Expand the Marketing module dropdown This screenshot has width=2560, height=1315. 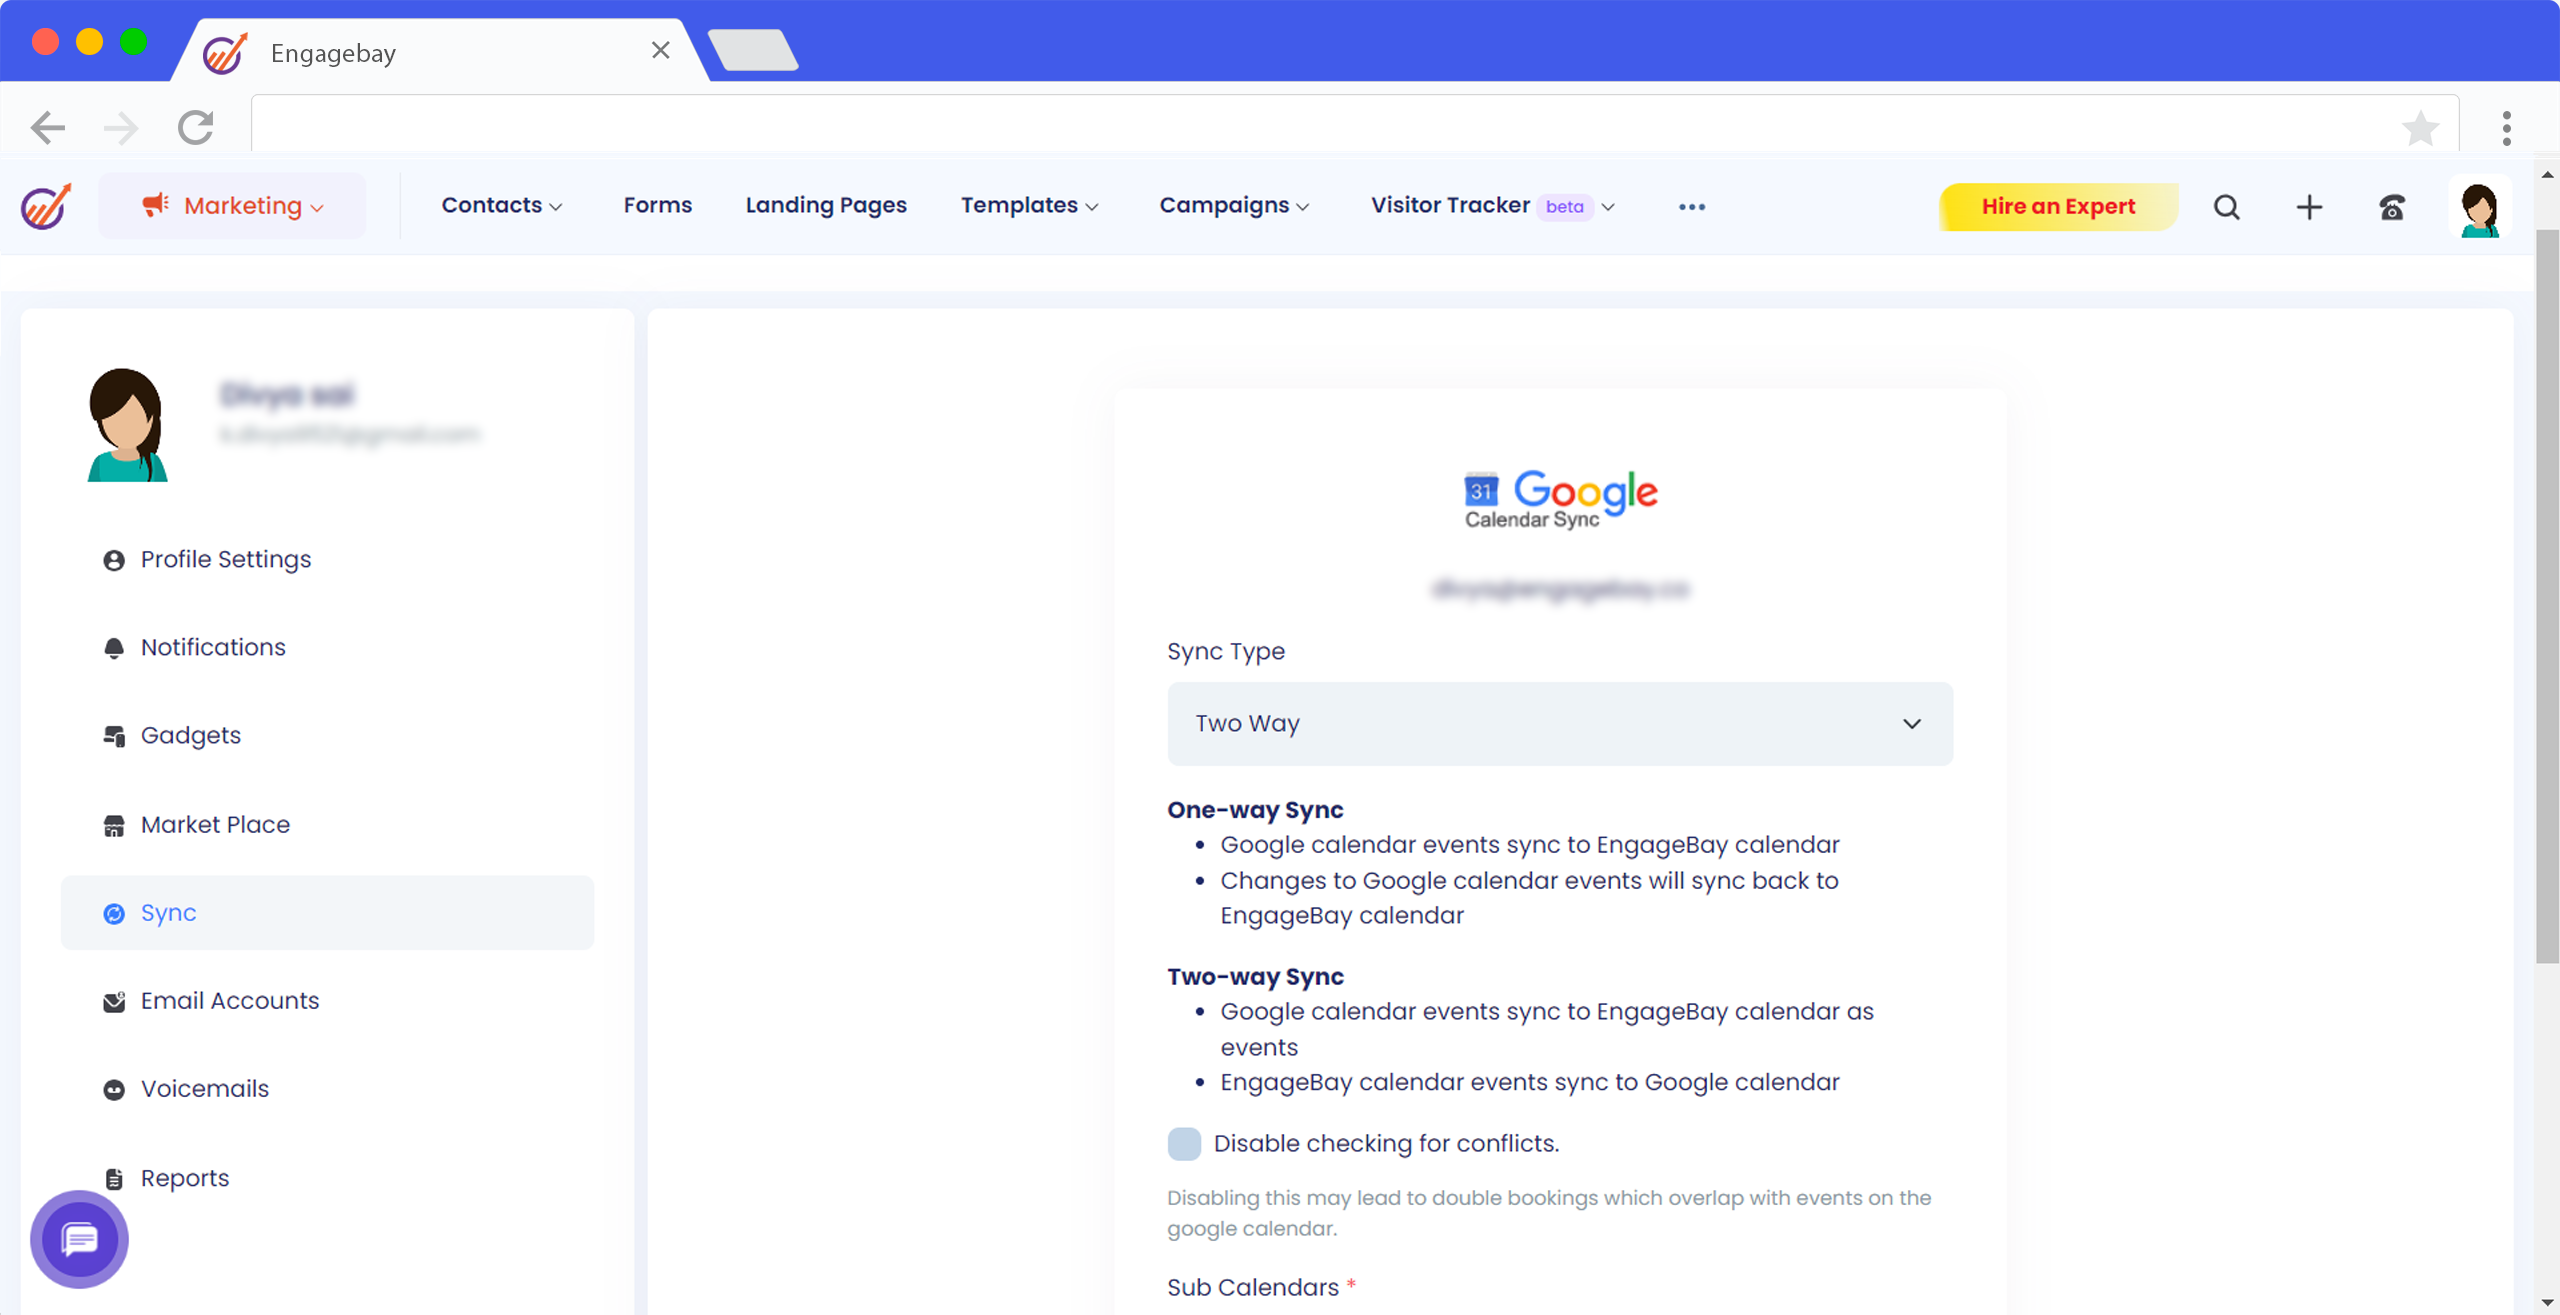[x=232, y=205]
